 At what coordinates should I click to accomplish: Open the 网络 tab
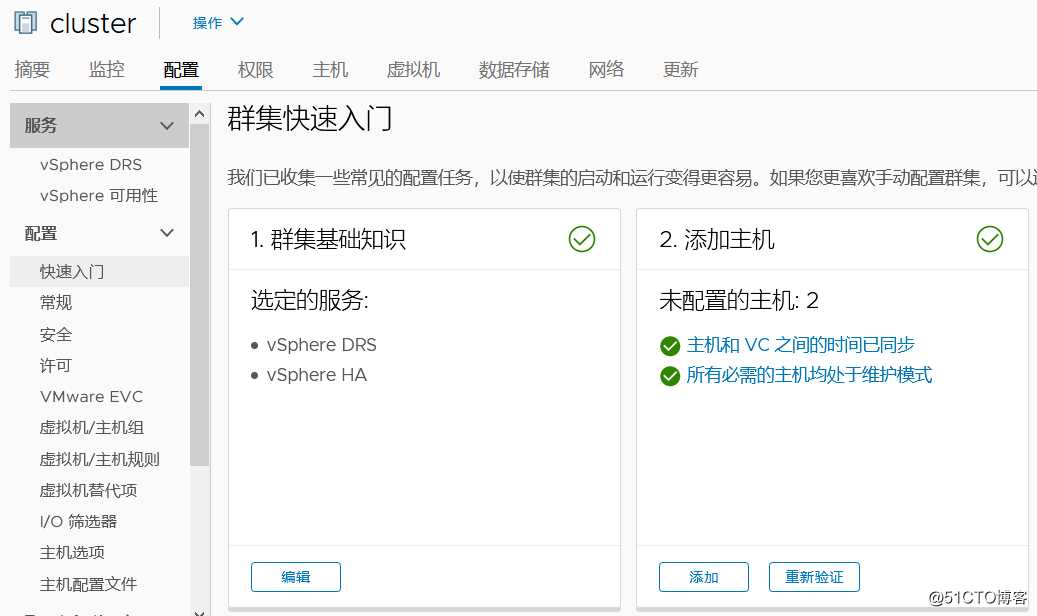click(606, 69)
